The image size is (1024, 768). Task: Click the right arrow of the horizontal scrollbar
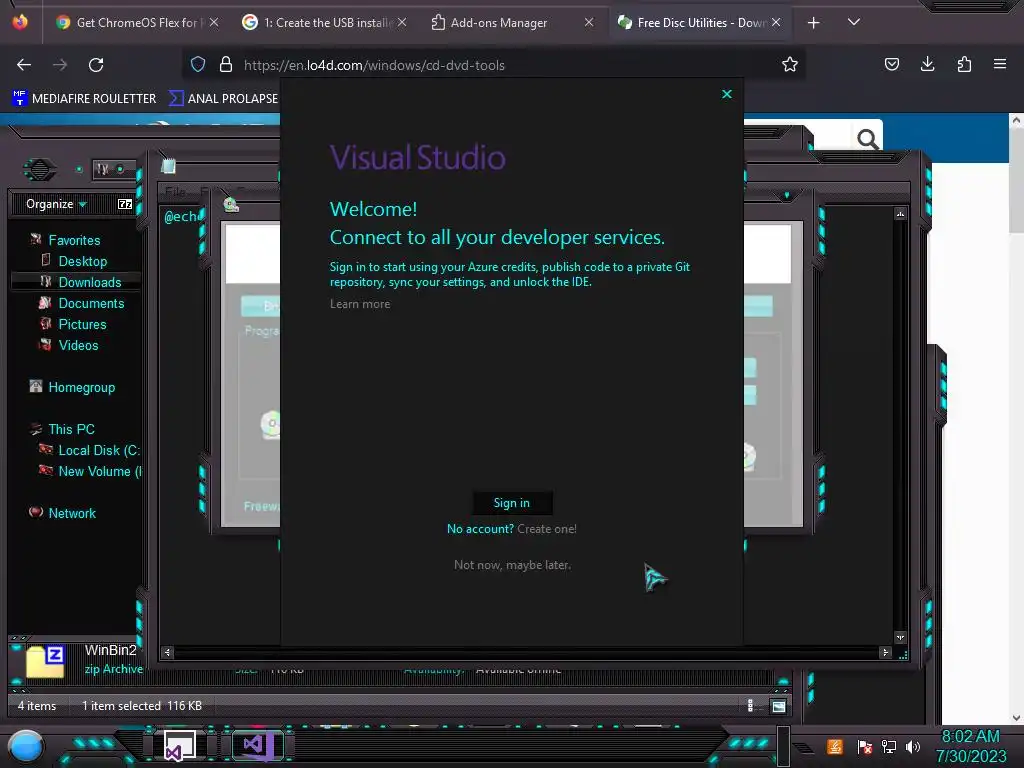coord(886,652)
